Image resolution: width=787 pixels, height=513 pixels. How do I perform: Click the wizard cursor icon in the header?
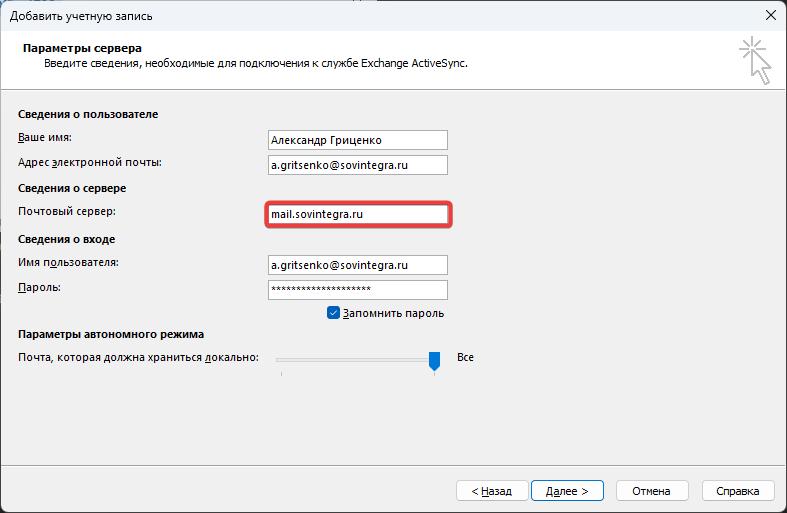pyautogui.click(x=757, y=60)
